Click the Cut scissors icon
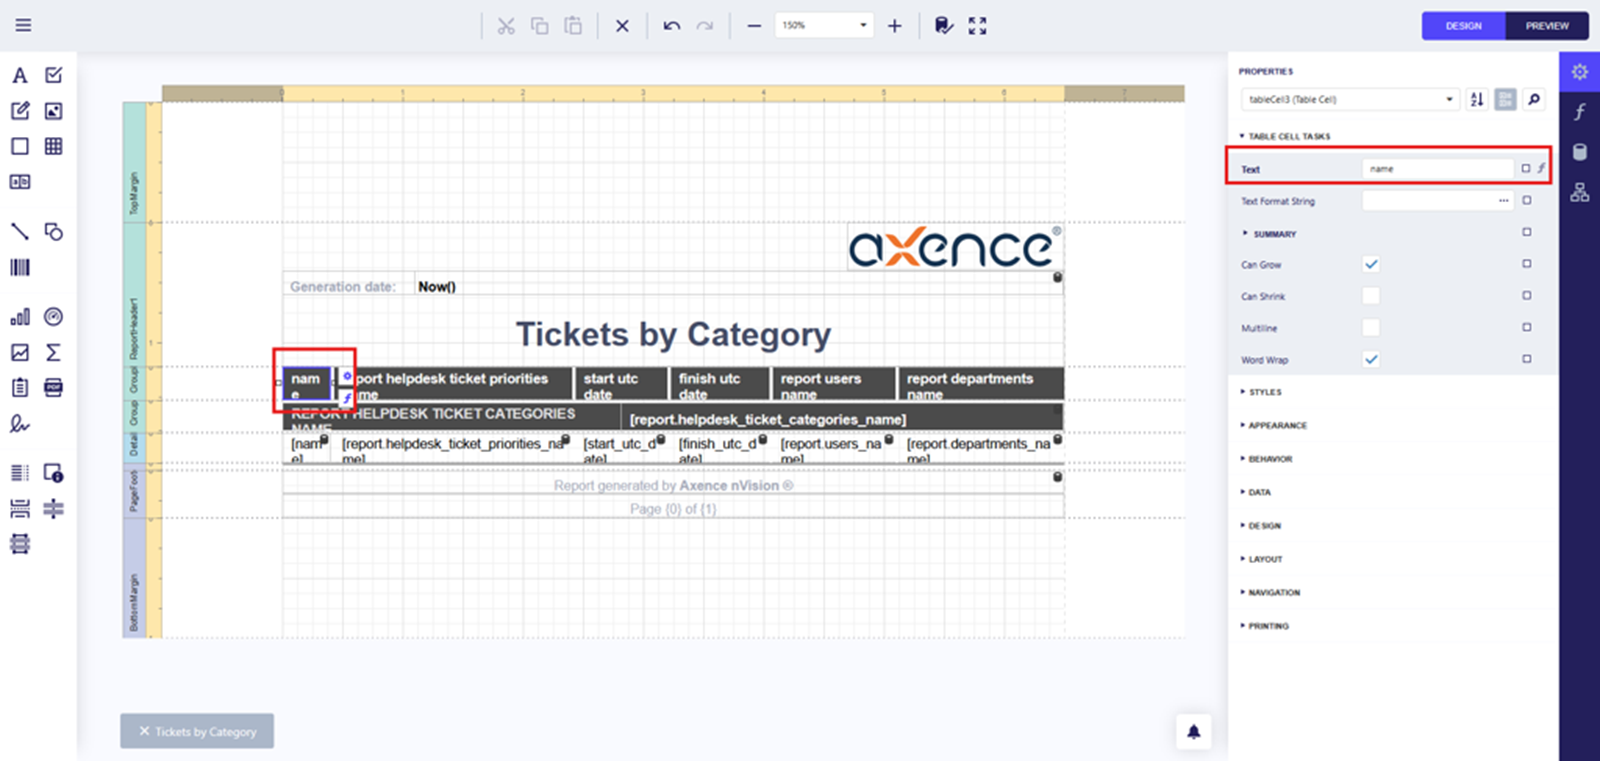 point(506,26)
